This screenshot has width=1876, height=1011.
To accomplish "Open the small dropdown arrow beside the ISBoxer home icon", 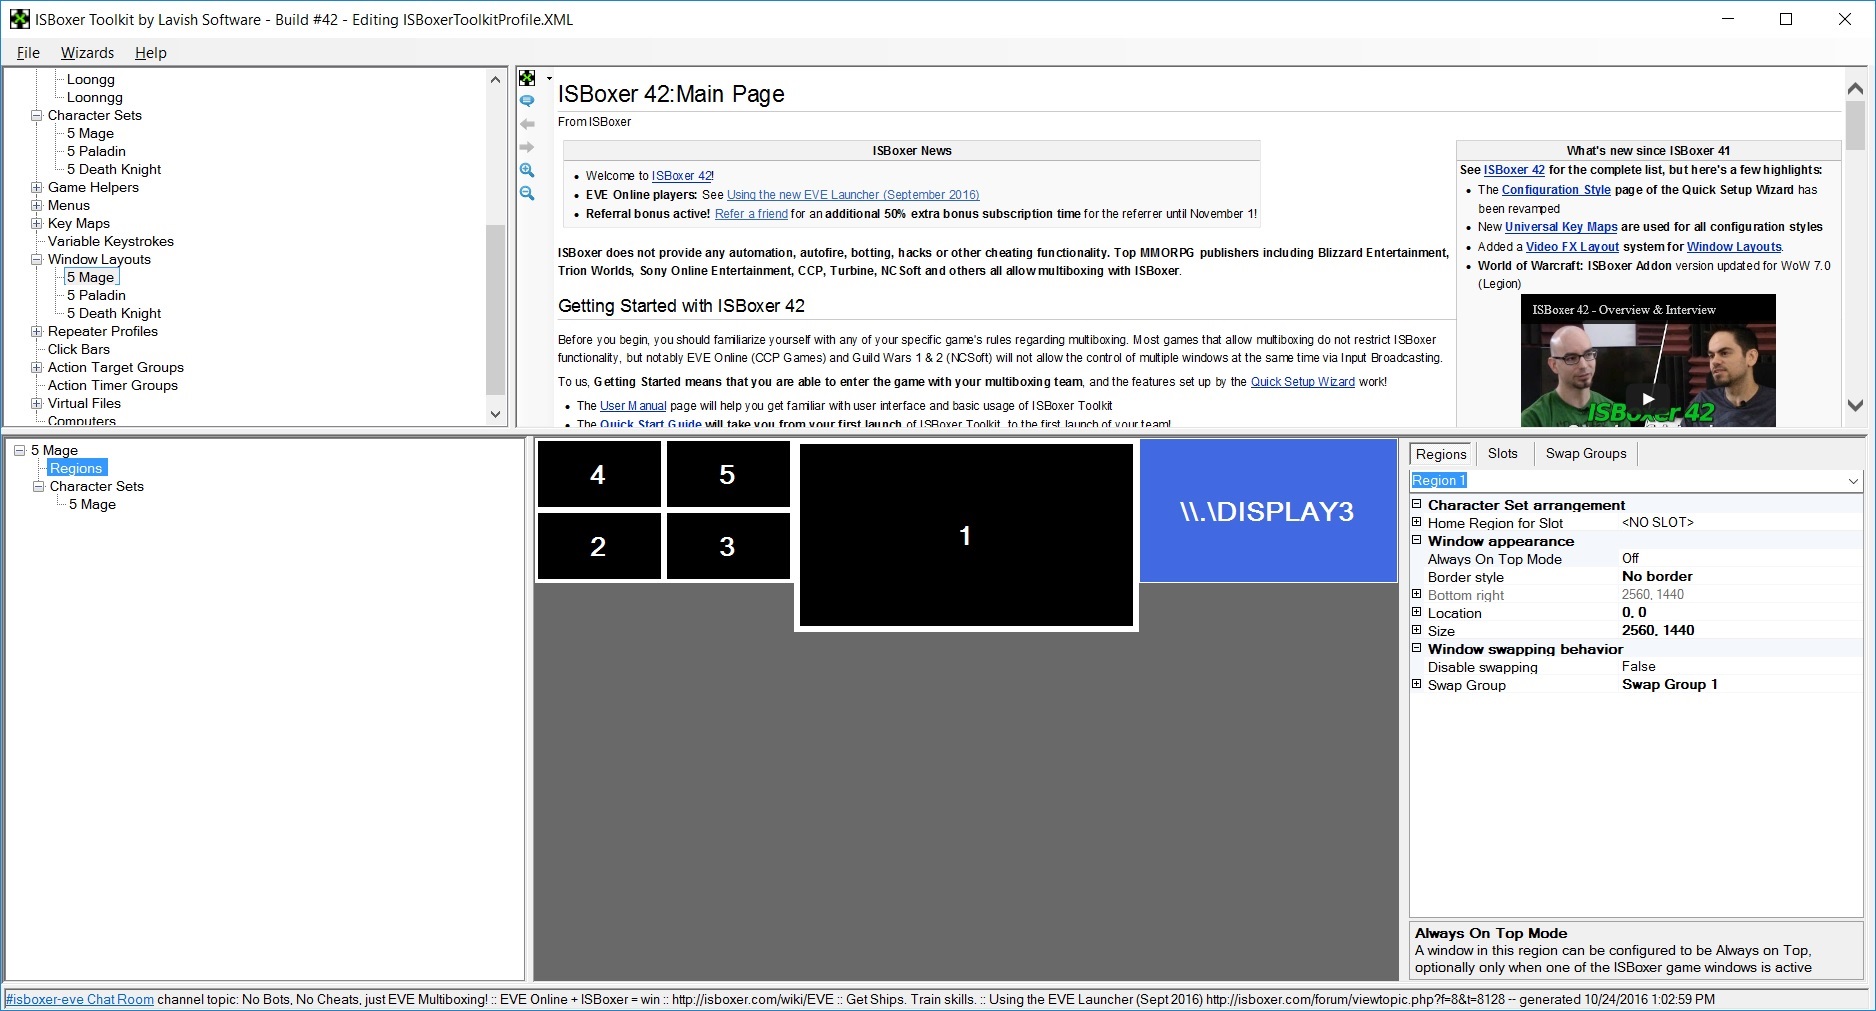I will (x=549, y=79).
